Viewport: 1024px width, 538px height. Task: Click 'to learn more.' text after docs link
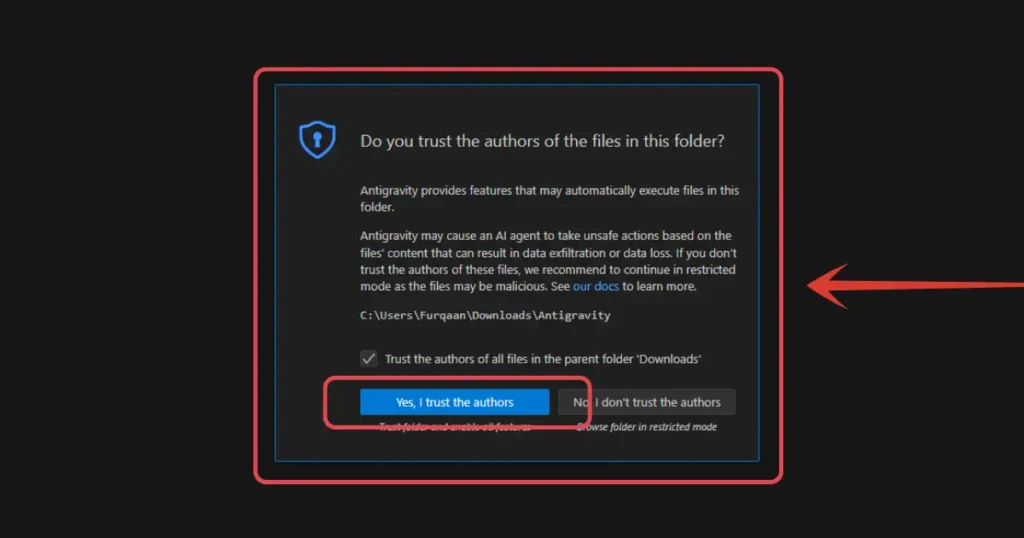(x=659, y=287)
